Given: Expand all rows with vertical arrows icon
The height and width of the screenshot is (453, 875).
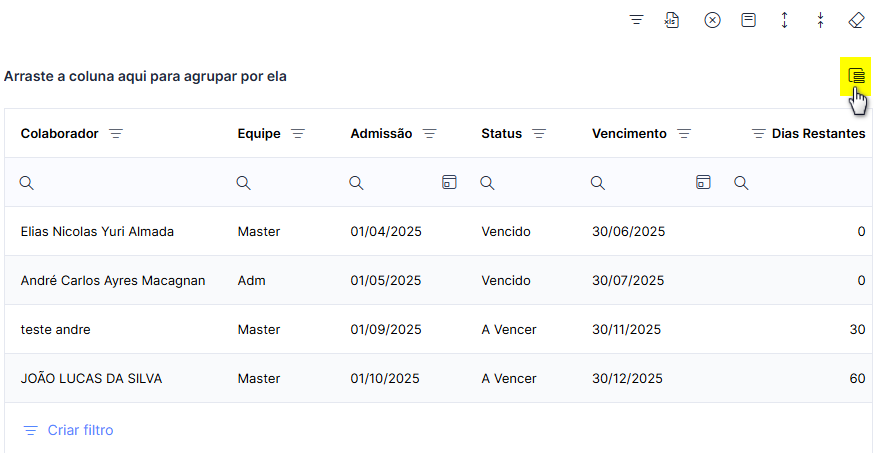Looking at the screenshot, I should 785,21.
